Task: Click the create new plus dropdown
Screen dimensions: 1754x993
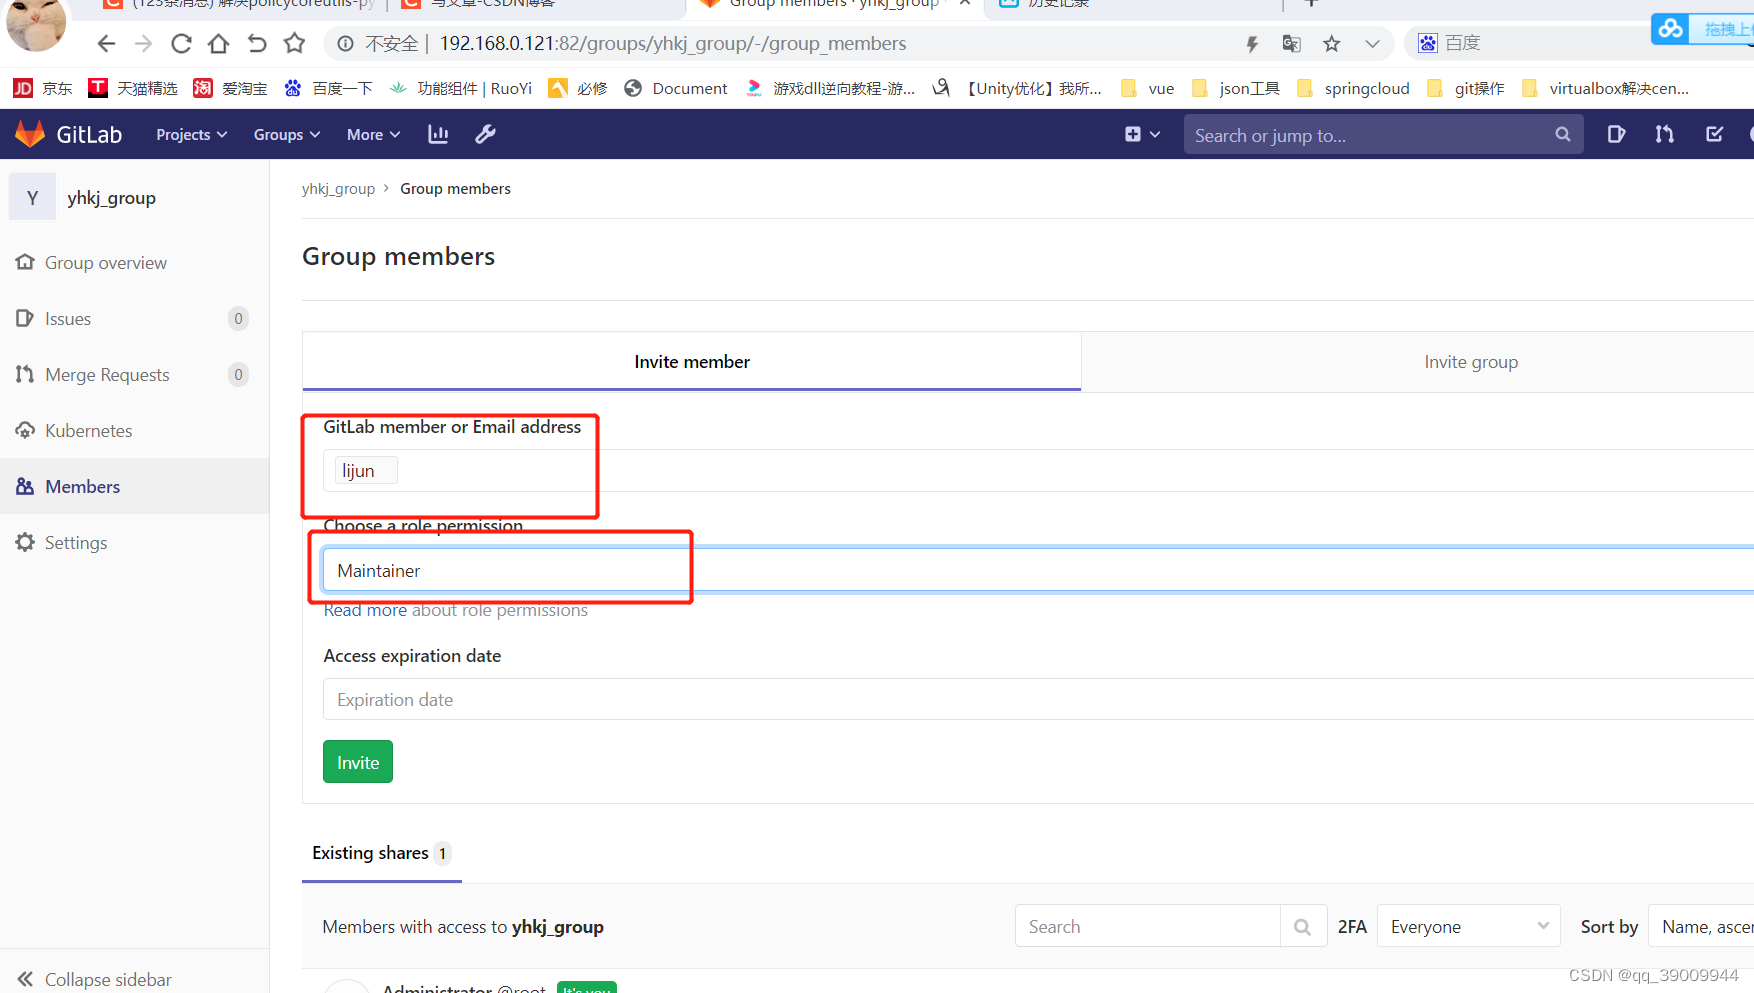Action: tap(1142, 134)
